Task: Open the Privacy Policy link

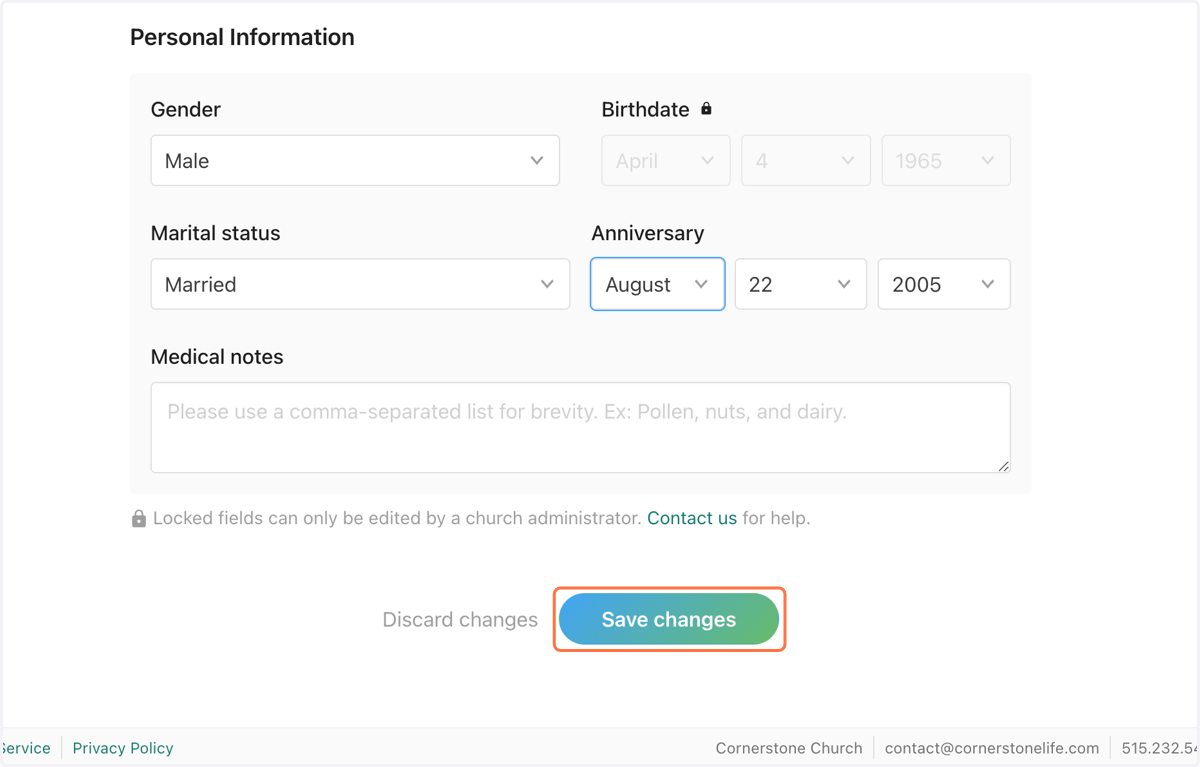Action: pos(123,748)
